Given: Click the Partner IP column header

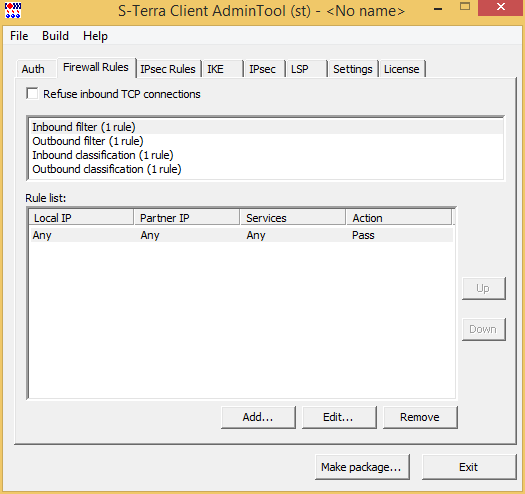Looking at the screenshot, I should 187,218.
